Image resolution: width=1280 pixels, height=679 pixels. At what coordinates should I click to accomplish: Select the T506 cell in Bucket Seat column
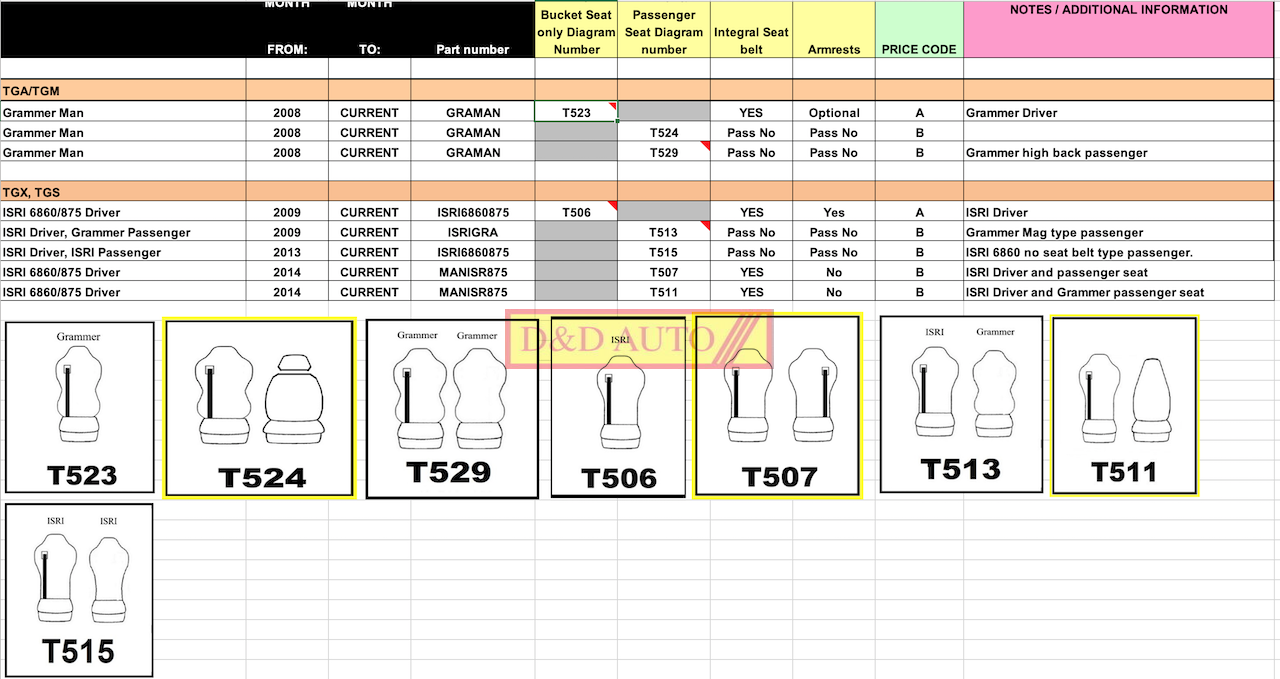[x=576, y=212]
